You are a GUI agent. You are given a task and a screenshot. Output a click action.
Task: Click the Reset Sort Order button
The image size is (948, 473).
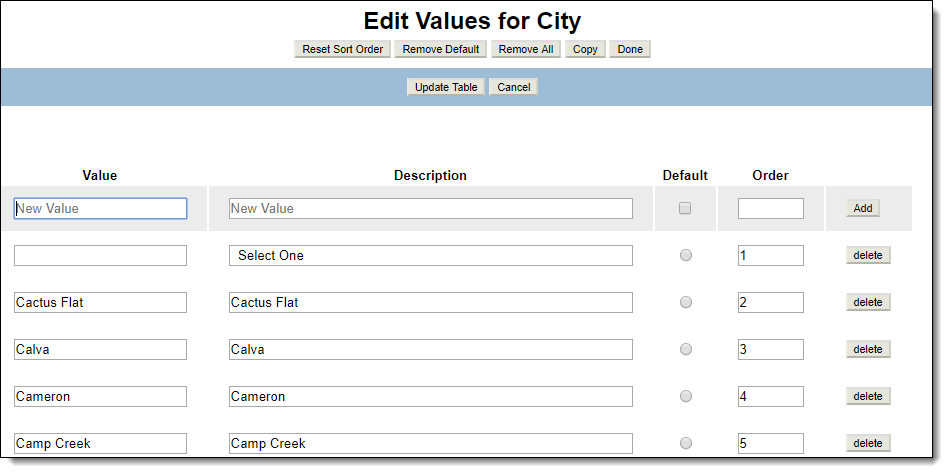click(343, 50)
